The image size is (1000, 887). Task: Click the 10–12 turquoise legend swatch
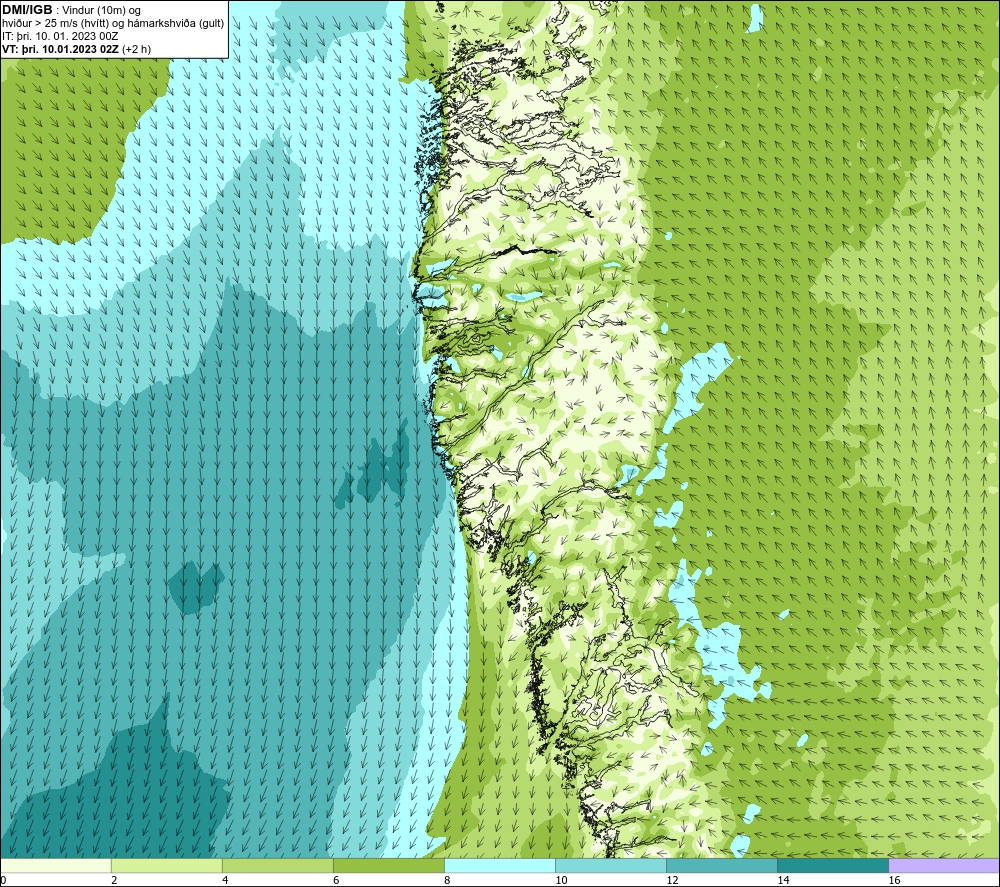pos(610,865)
